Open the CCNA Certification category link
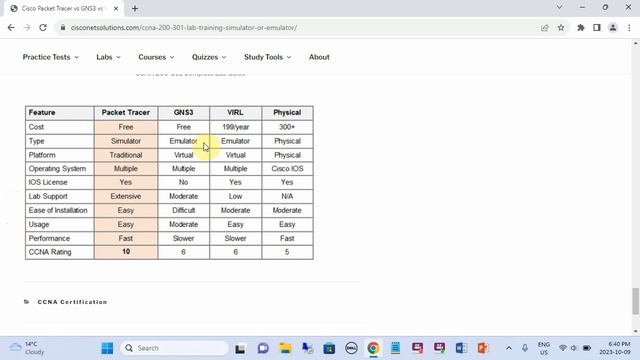Viewport: 640px width, 360px height. (x=72, y=302)
